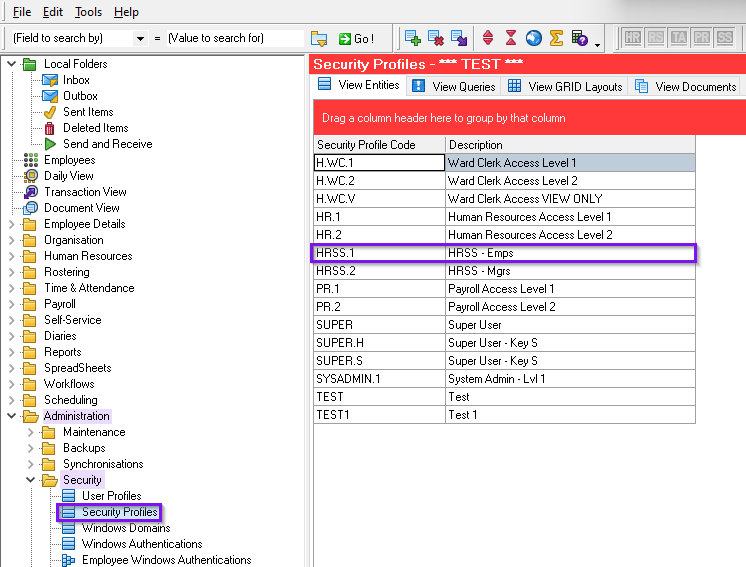Switch to the View Queries tab
Screen dimensions: 746x567
tap(454, 87)
